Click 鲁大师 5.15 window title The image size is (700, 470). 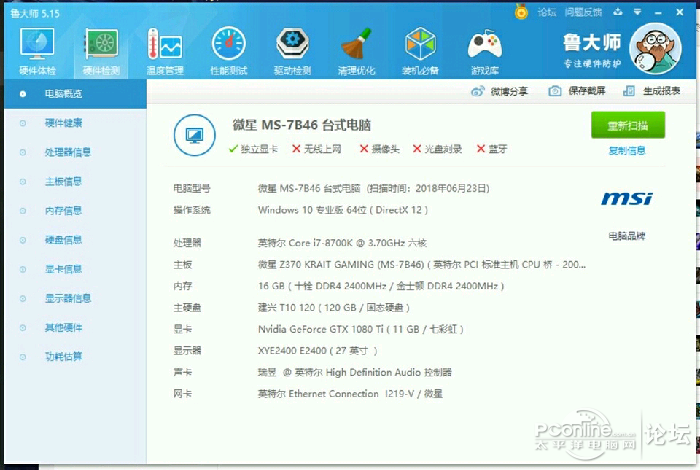click(x=35, y=14)
